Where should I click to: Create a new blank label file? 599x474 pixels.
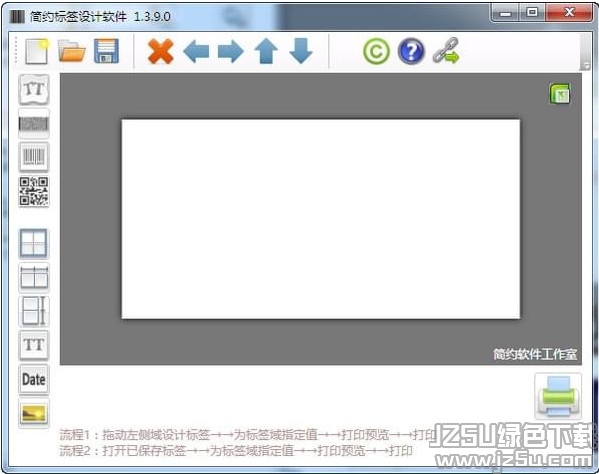(x=37, y=51)
